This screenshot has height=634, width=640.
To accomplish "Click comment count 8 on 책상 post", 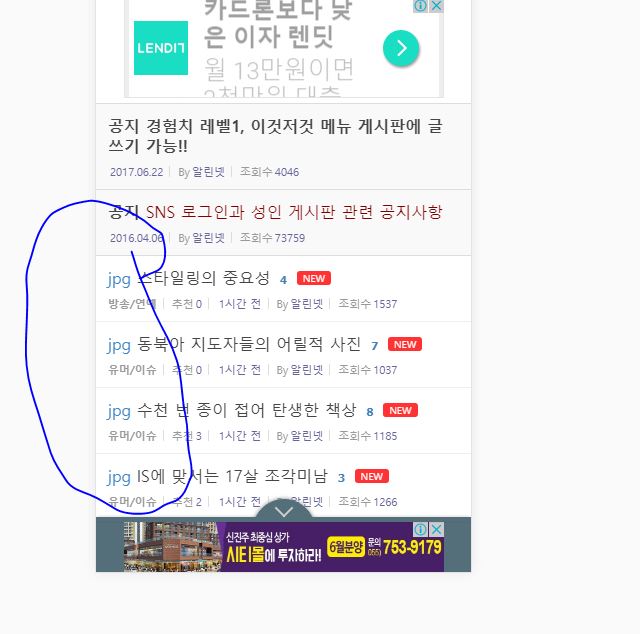I will tap(370, 412).
